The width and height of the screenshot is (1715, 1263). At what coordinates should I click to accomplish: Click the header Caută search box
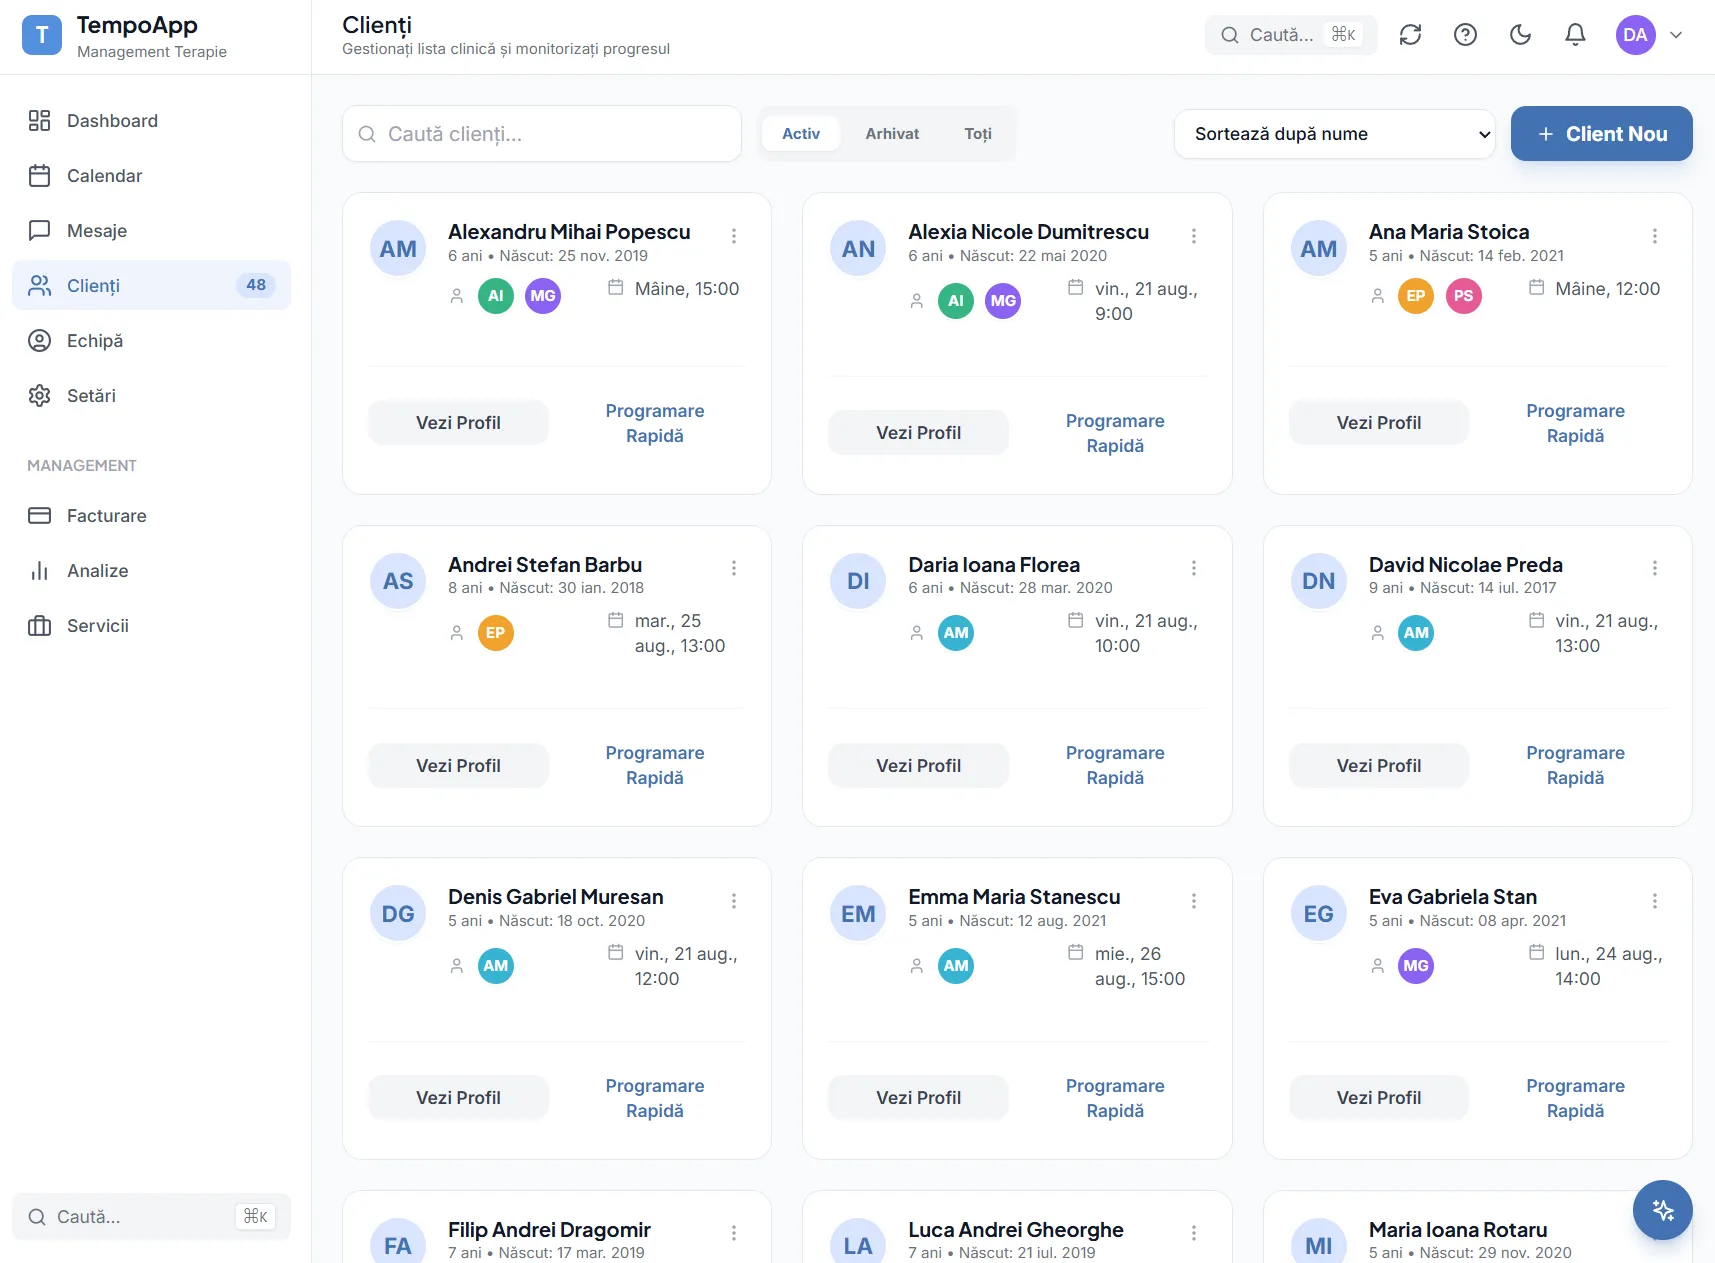click(1290, 35)
